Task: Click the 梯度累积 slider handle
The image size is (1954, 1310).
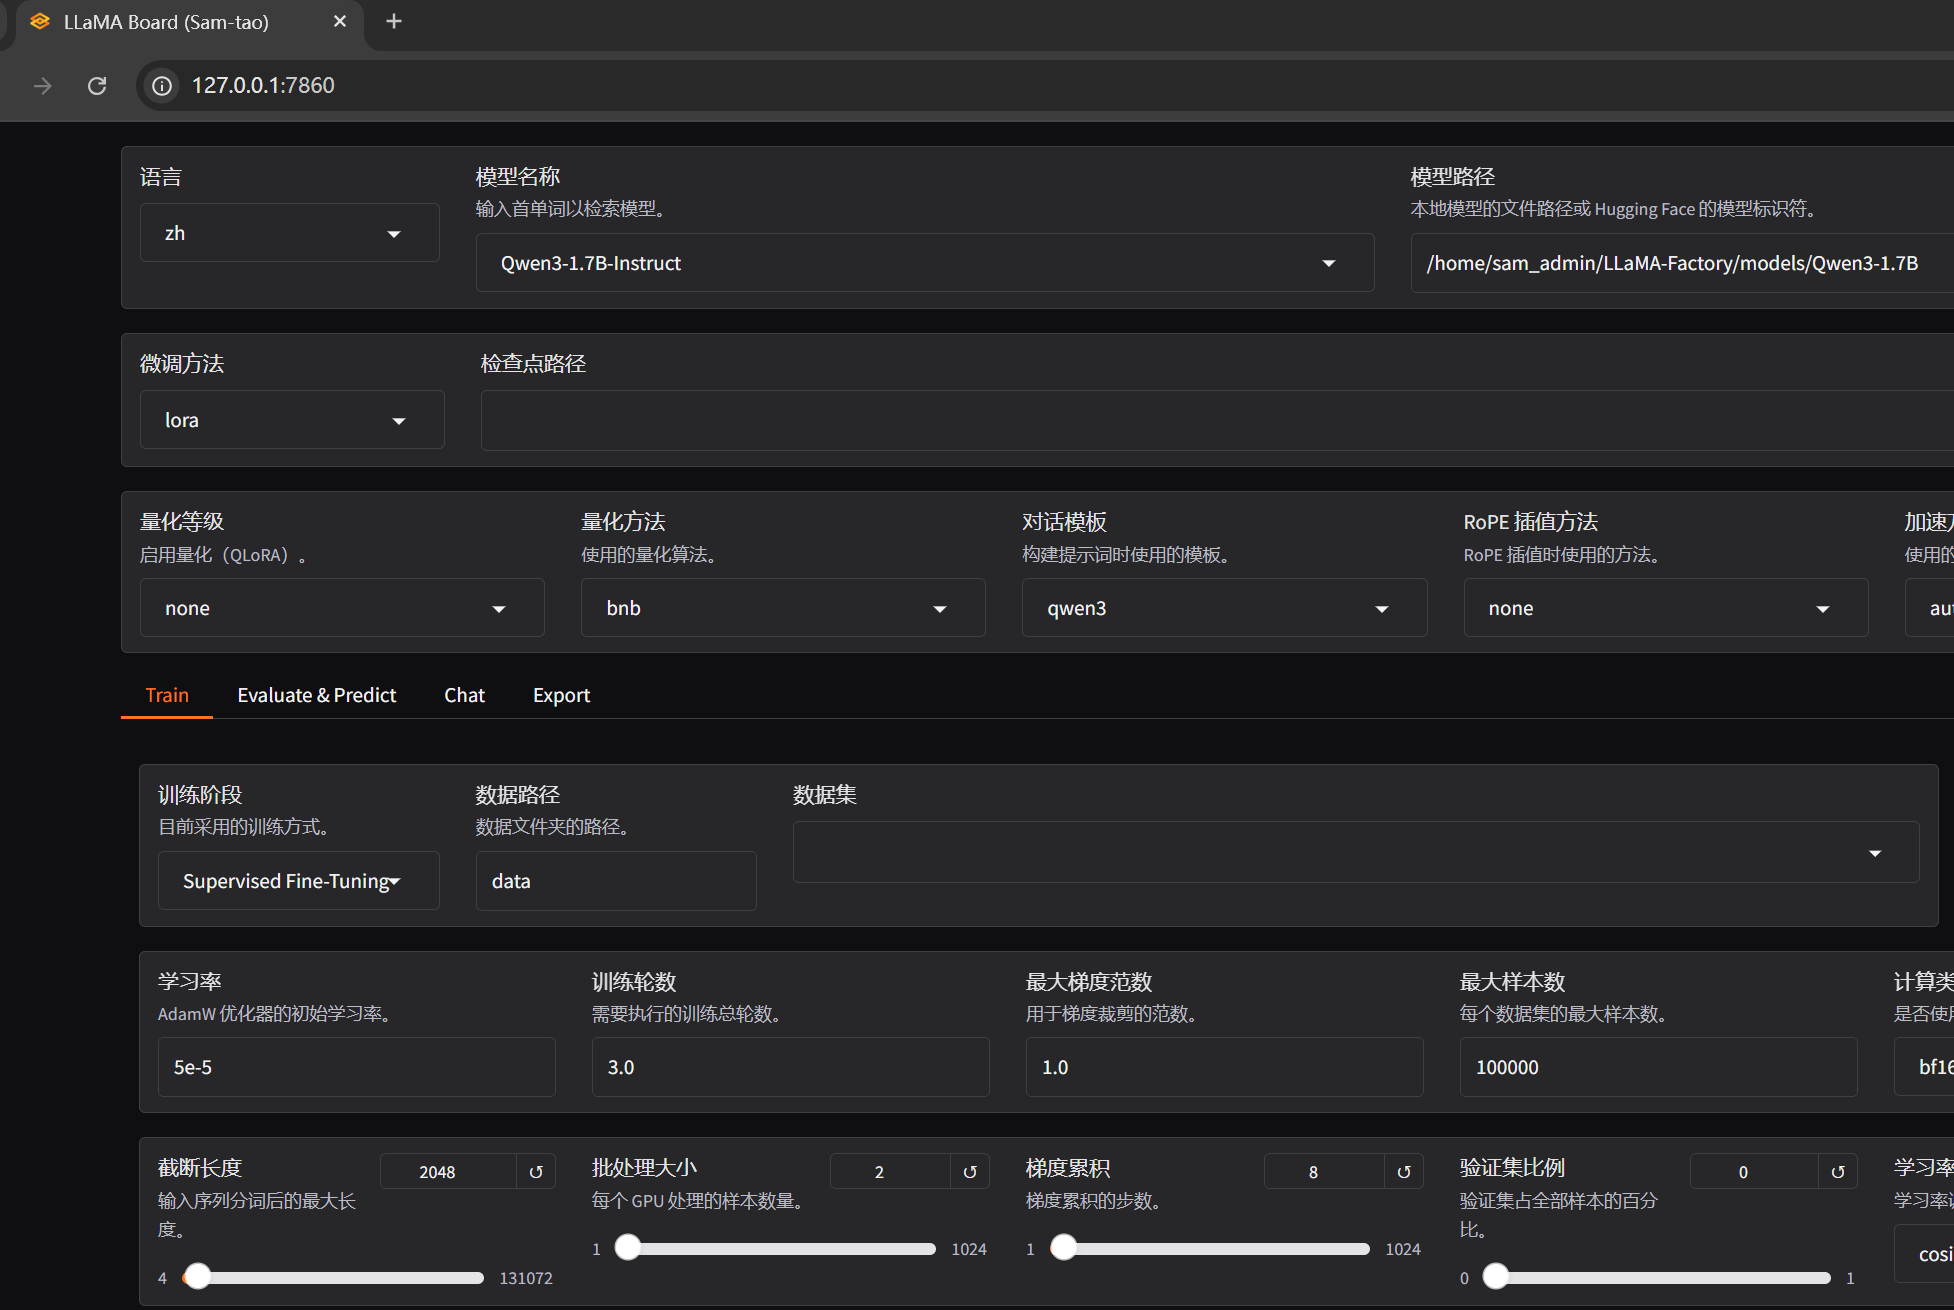Action: 1063,1247
